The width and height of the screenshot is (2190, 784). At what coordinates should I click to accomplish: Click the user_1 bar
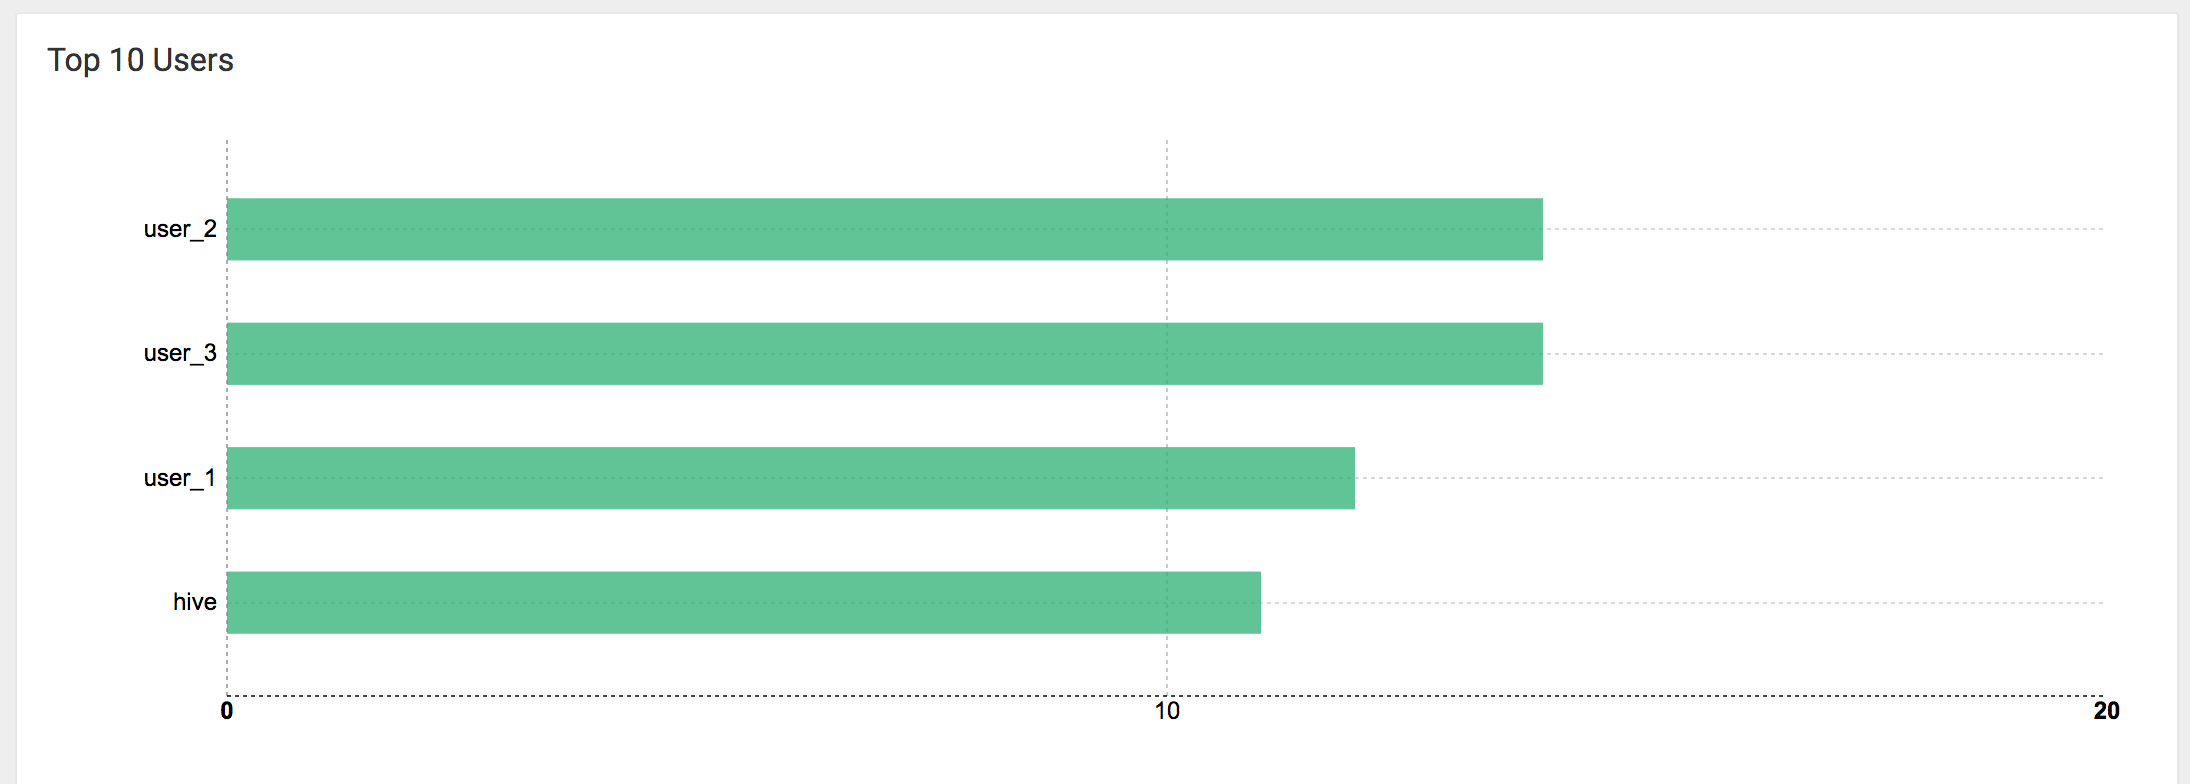[790, 478]
